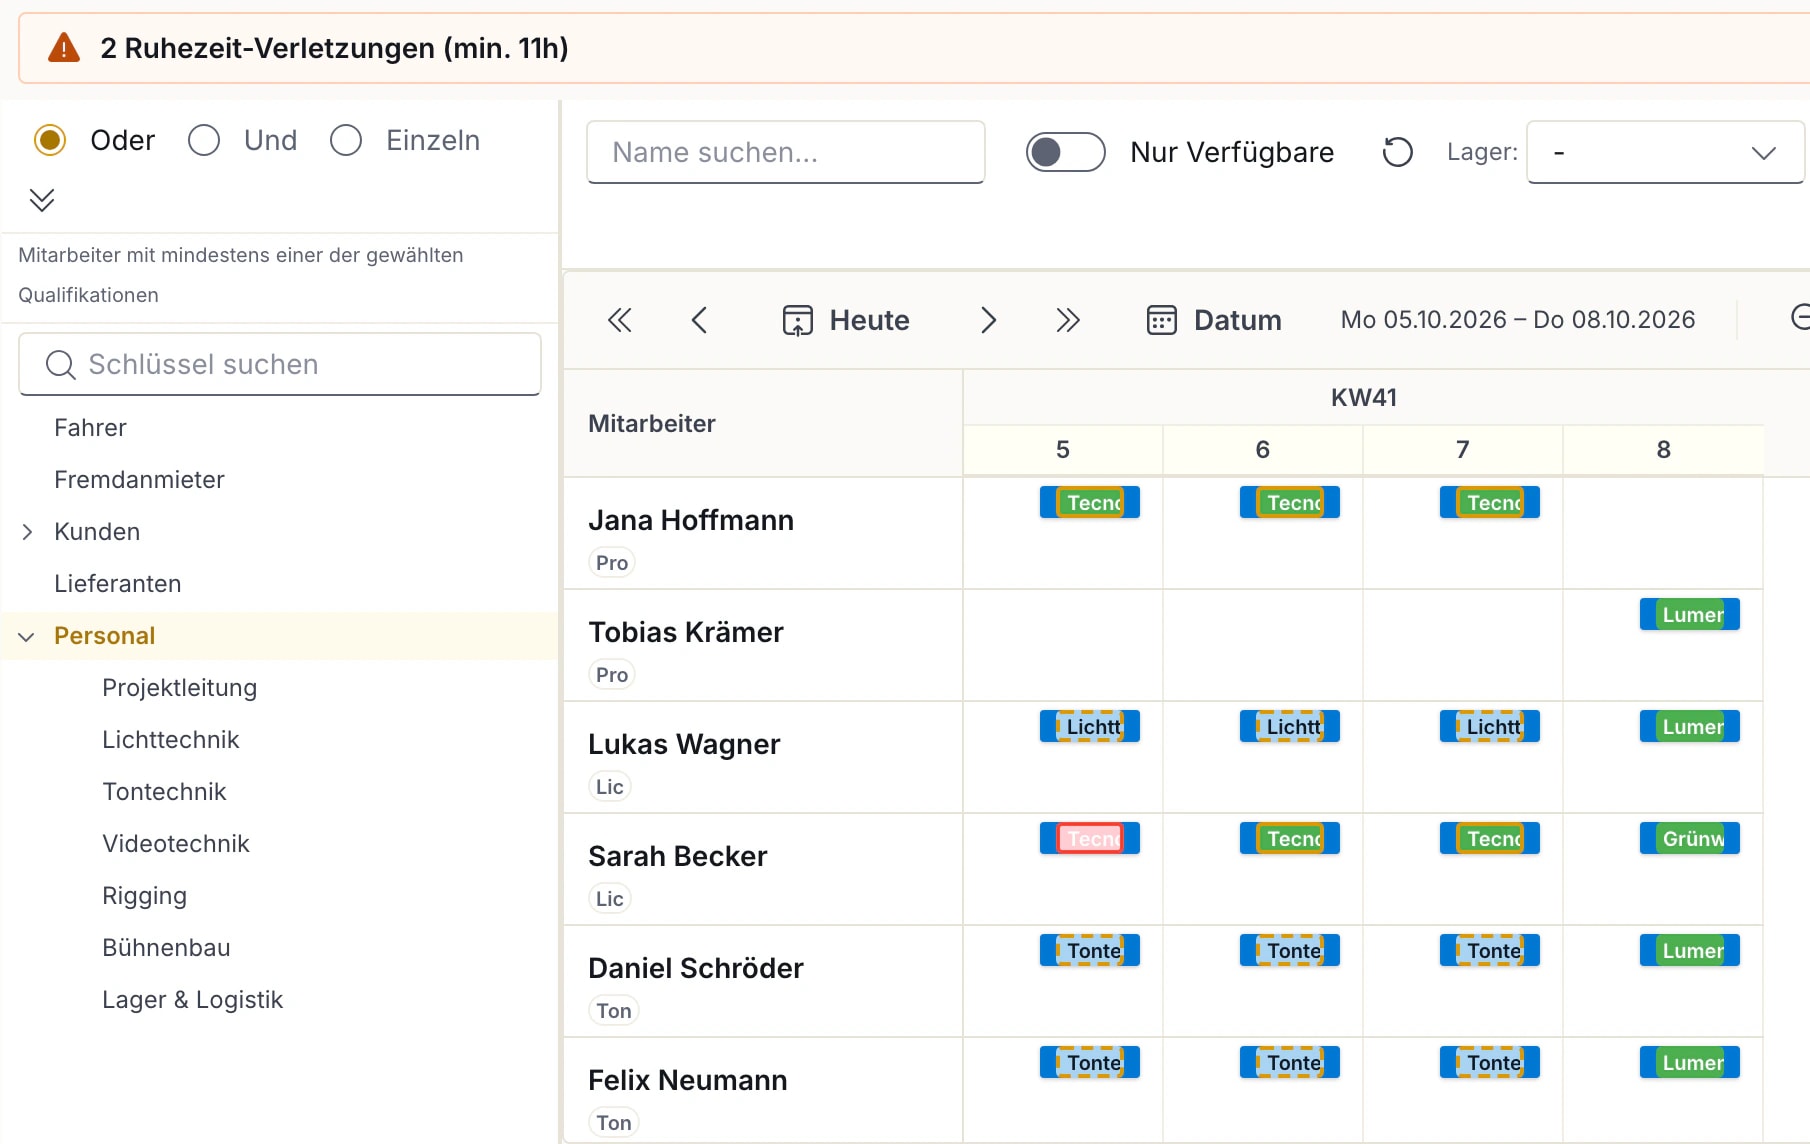Click the Heute calendar icon
Image resolution: width=1810 pixels, height=1144 pixels.
tap(797, 320)
